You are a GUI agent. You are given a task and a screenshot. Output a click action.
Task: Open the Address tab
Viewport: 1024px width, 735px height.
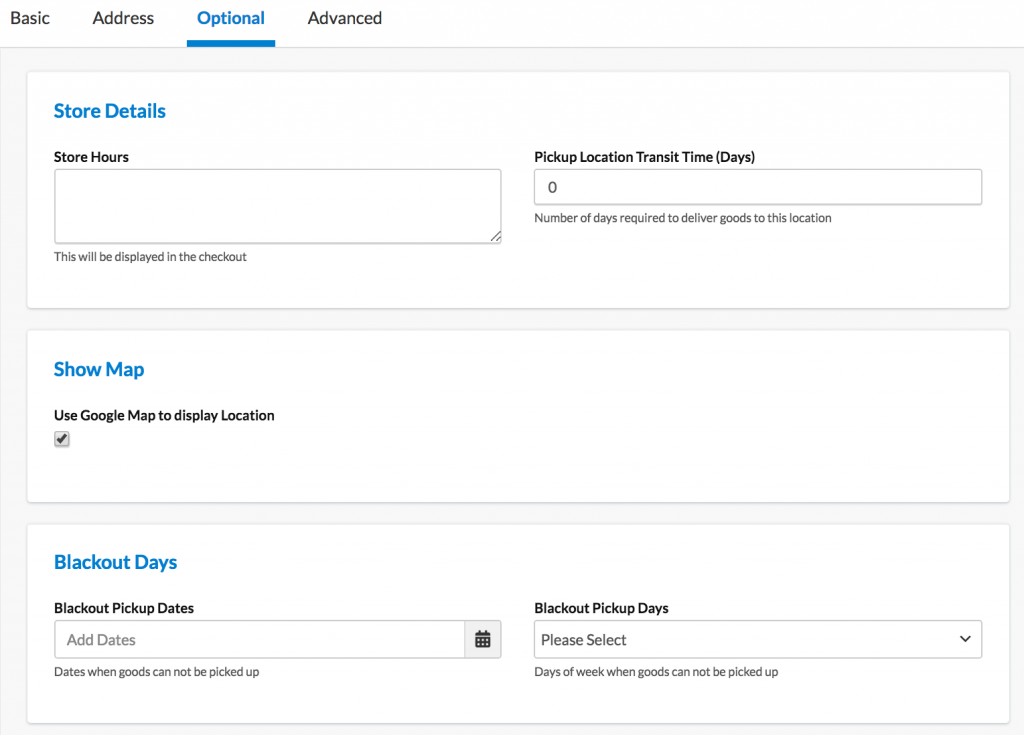(122, 18)
